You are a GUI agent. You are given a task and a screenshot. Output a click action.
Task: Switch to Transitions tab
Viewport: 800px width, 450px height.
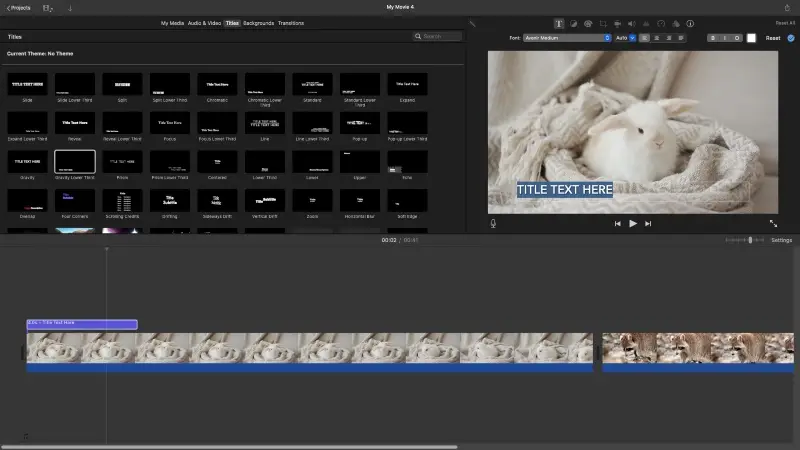point(291,23)
